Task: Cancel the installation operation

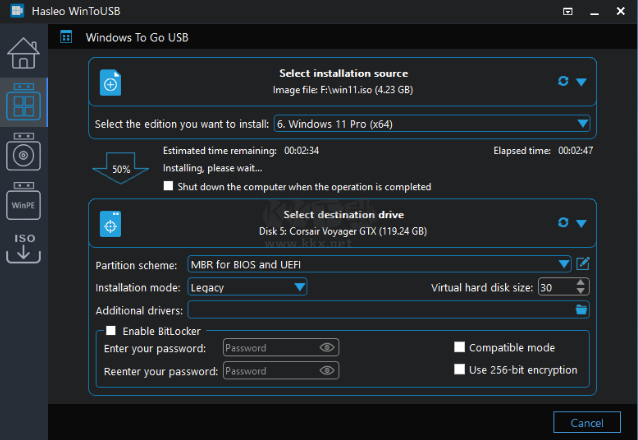Action: (586, 422)
